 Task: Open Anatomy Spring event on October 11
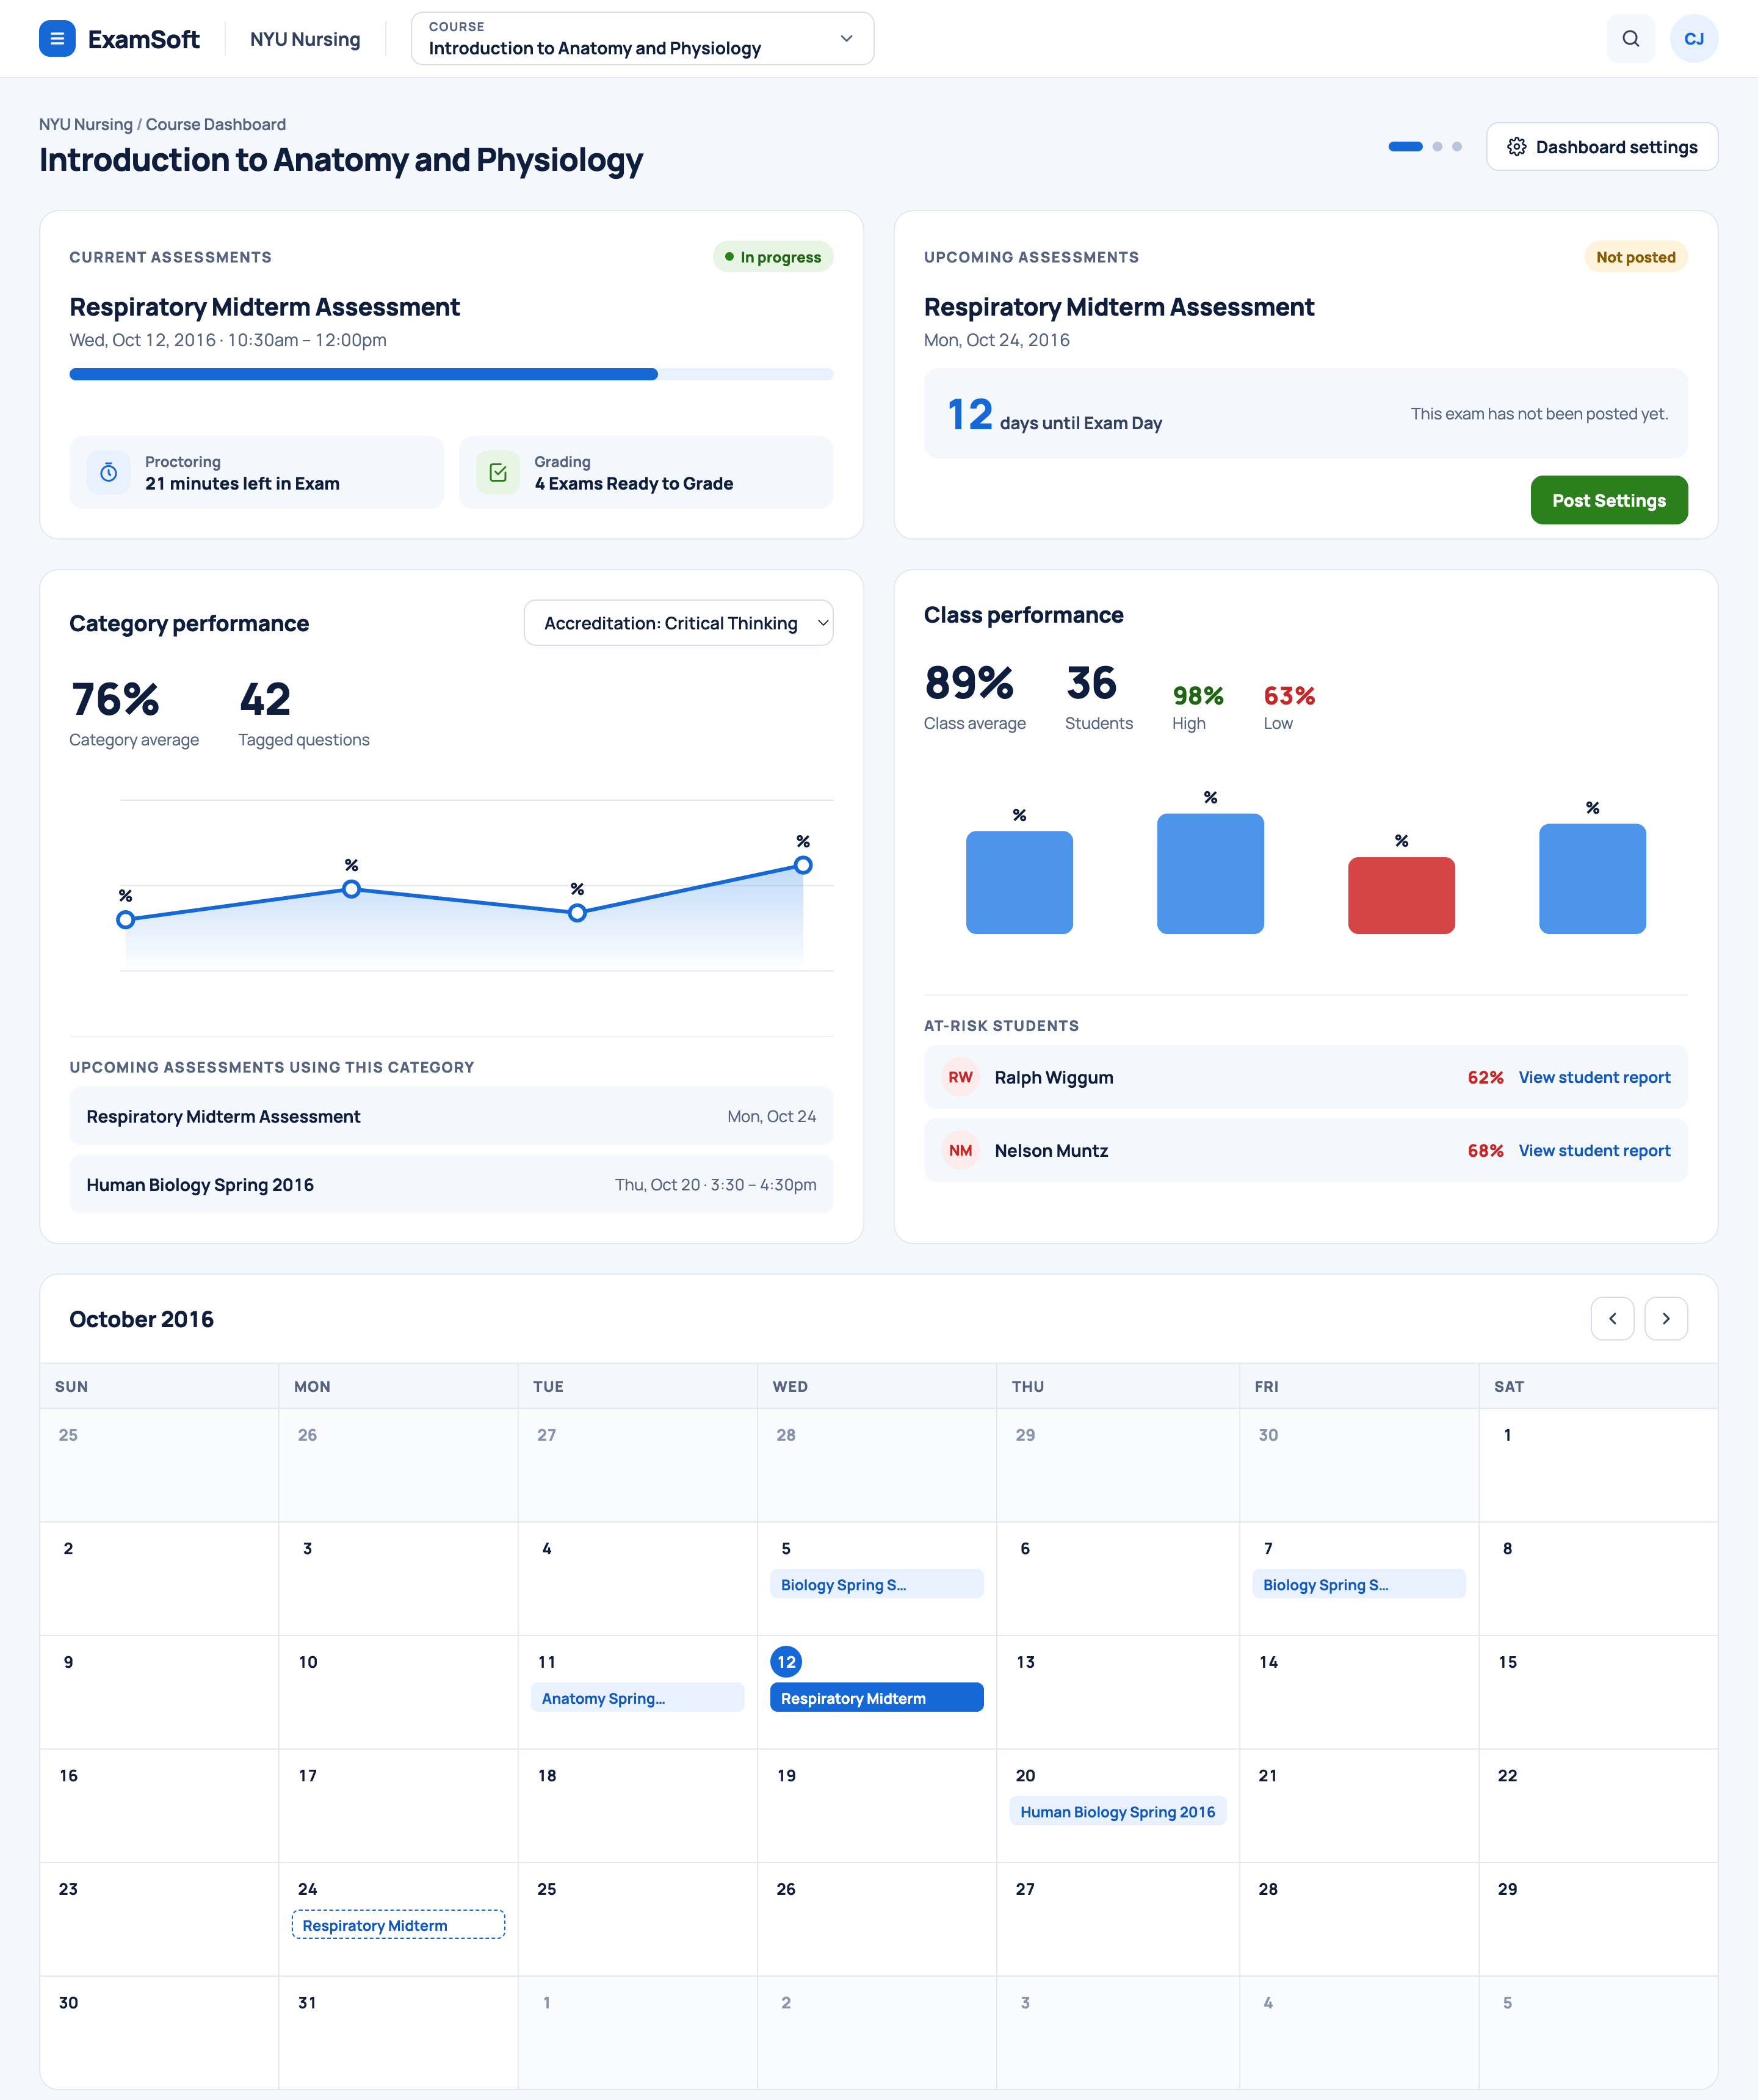pos(637,1698)
